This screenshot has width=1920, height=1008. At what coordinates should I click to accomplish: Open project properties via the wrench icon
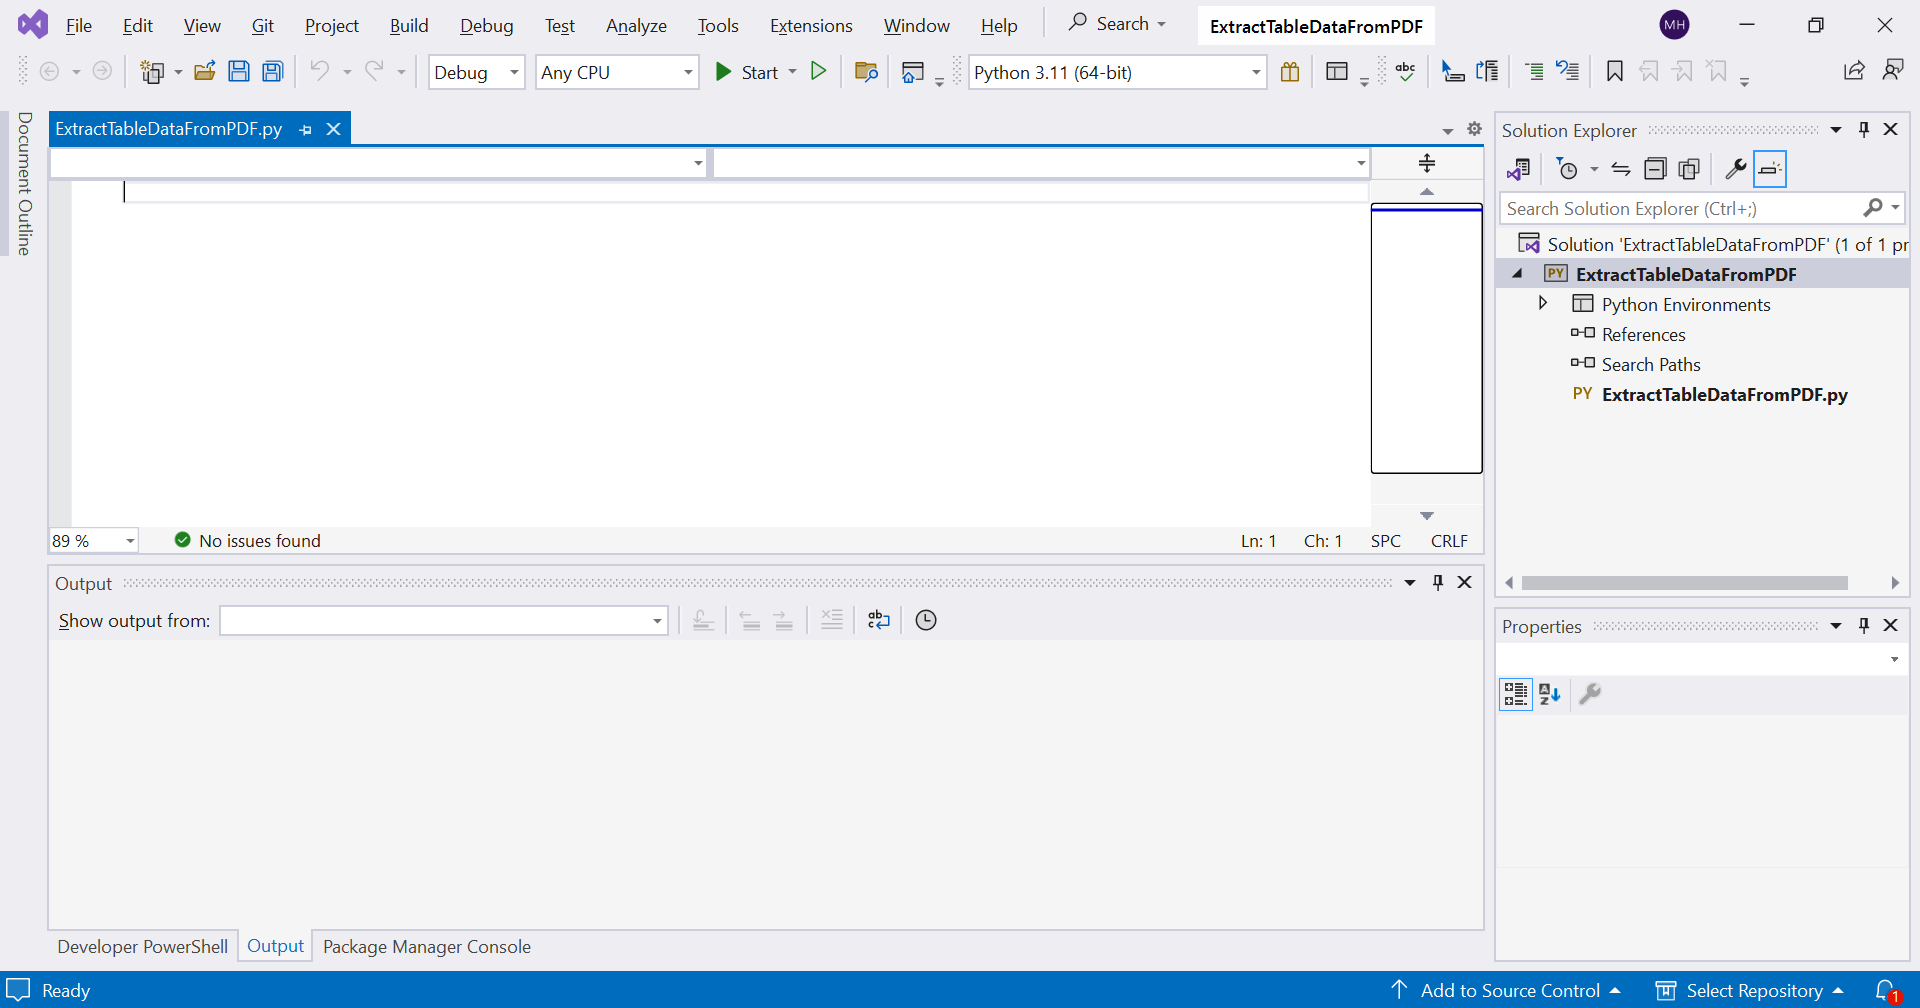[x=1736, y=169]
